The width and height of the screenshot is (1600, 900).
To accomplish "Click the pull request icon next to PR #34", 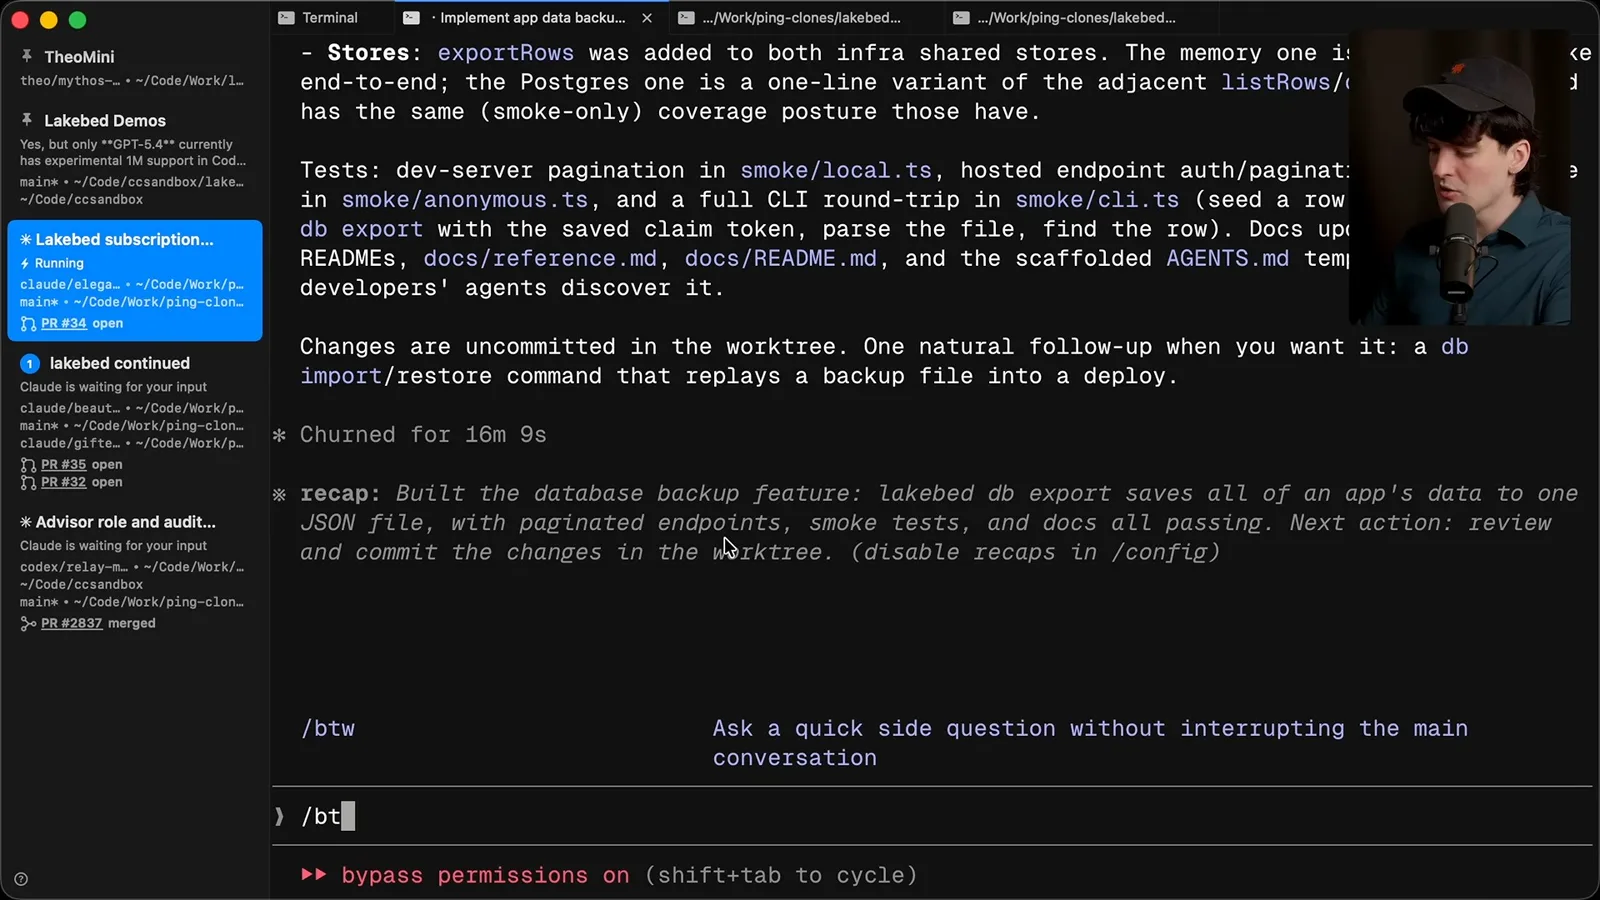I will (28, 323).
